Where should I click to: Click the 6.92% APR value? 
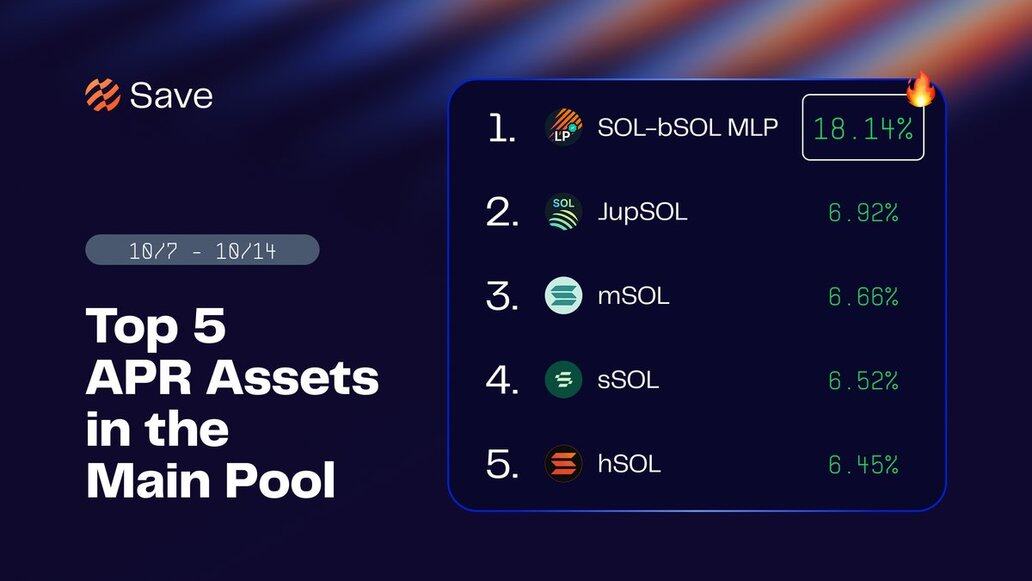(862, 212)
